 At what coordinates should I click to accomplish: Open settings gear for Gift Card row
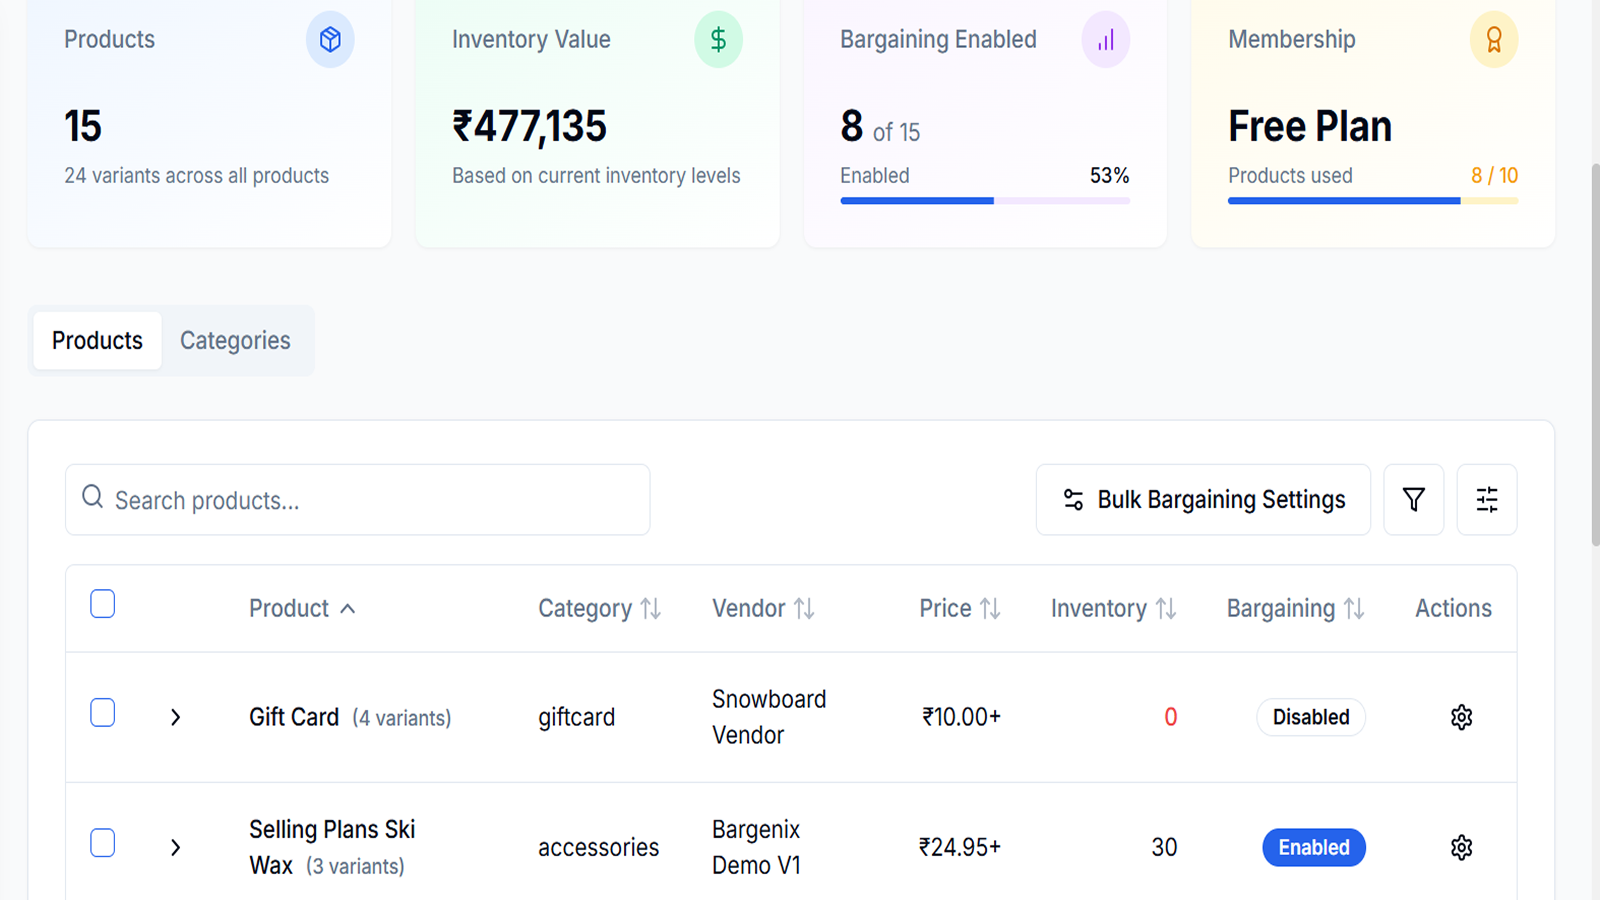1461,717
